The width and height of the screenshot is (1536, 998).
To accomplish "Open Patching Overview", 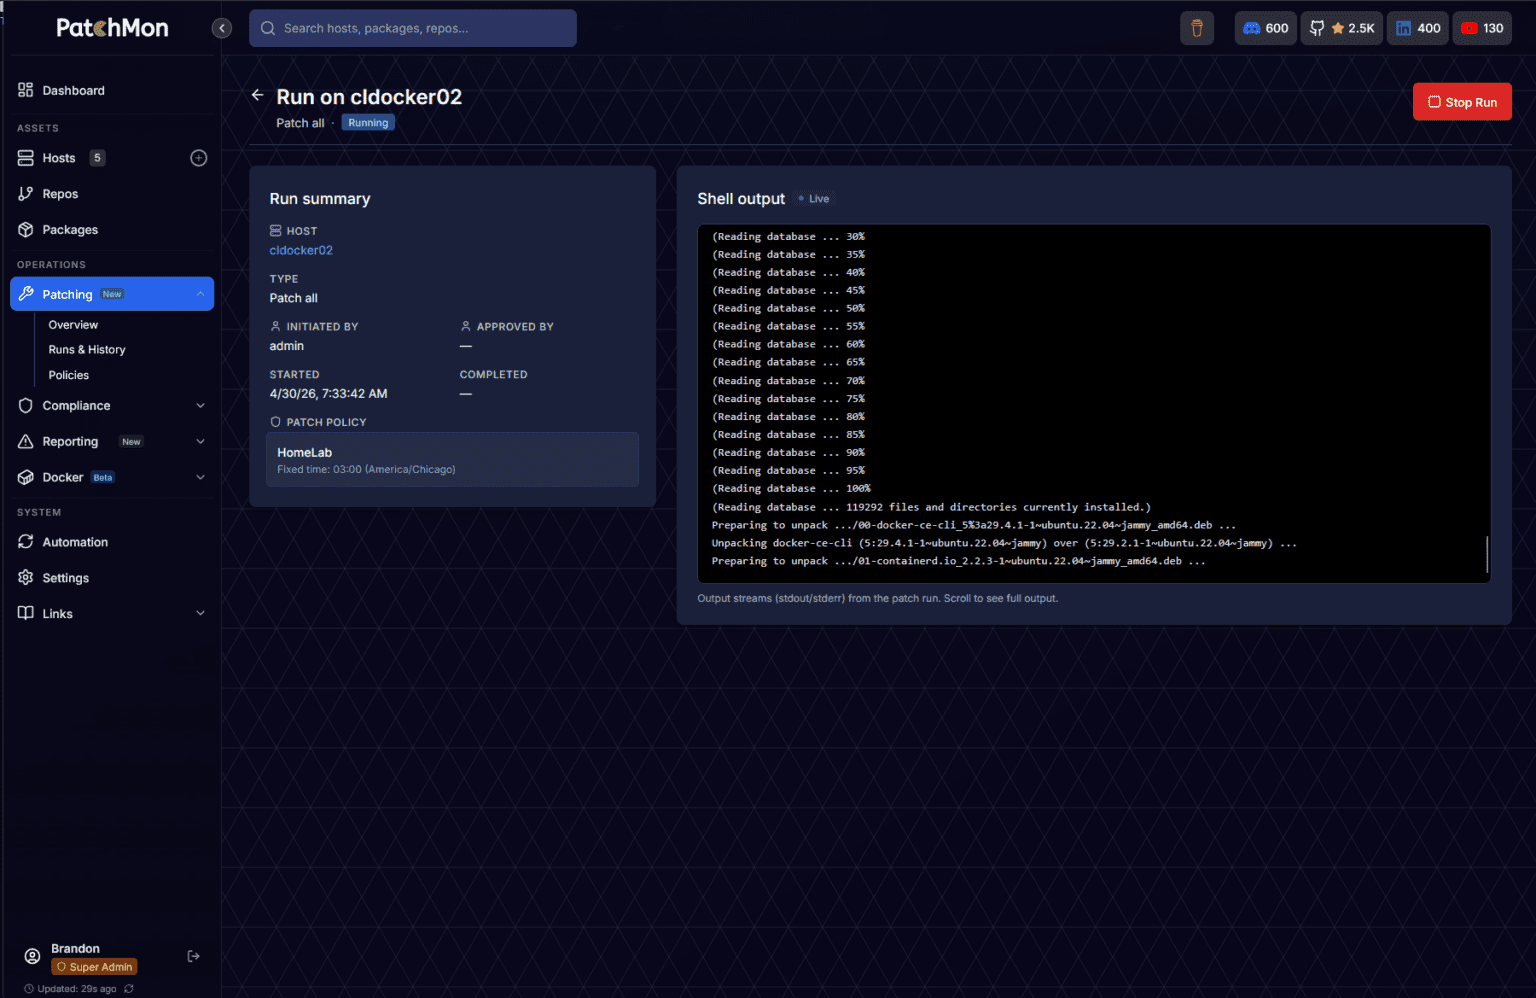I will click(x=73, y=325).
